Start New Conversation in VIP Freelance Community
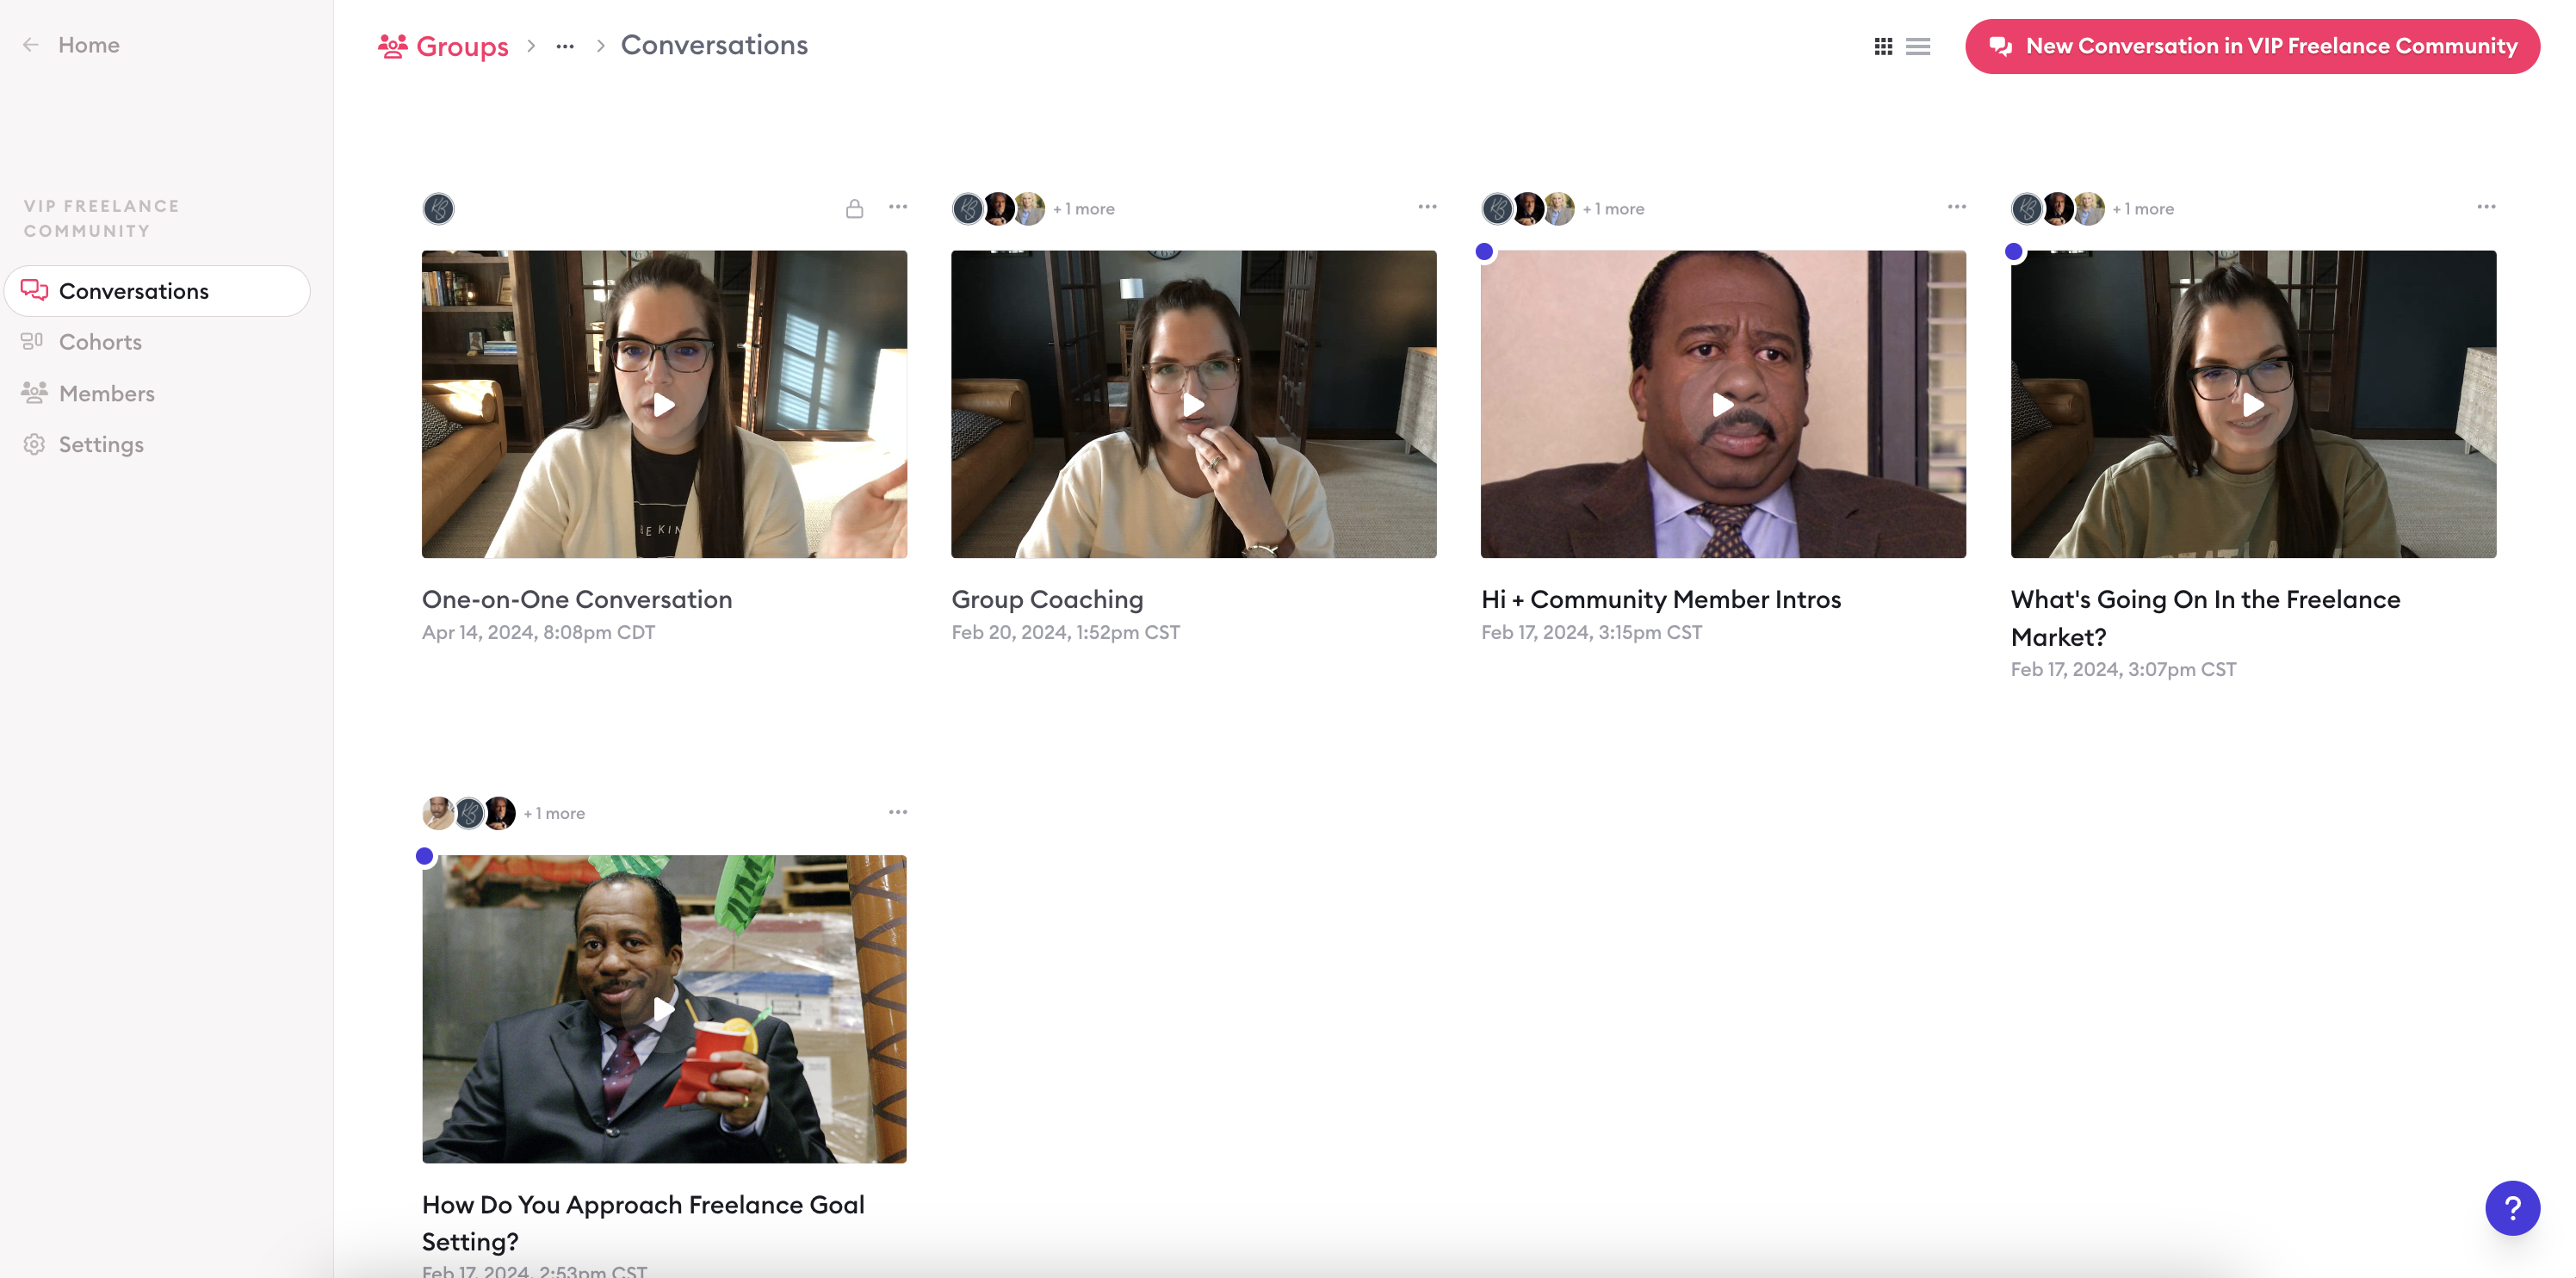2576x1278 pixels. 2252,46
